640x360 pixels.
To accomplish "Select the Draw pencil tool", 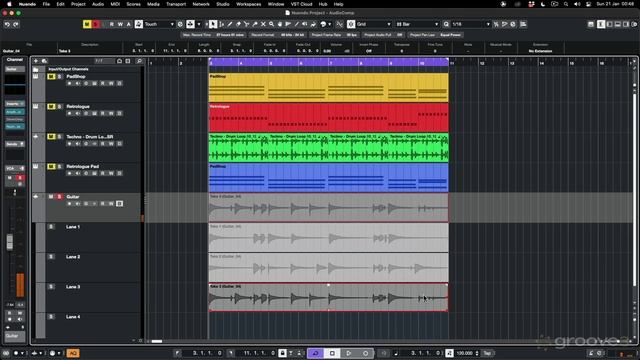I will coord(230,24).
